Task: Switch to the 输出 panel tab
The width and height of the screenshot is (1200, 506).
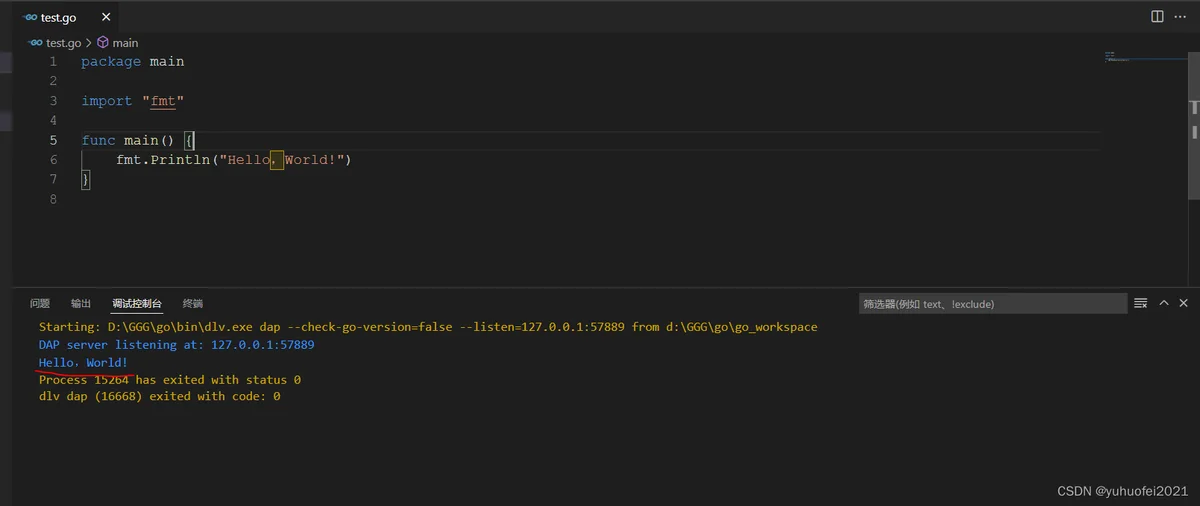Action: [x=81, y=304]
